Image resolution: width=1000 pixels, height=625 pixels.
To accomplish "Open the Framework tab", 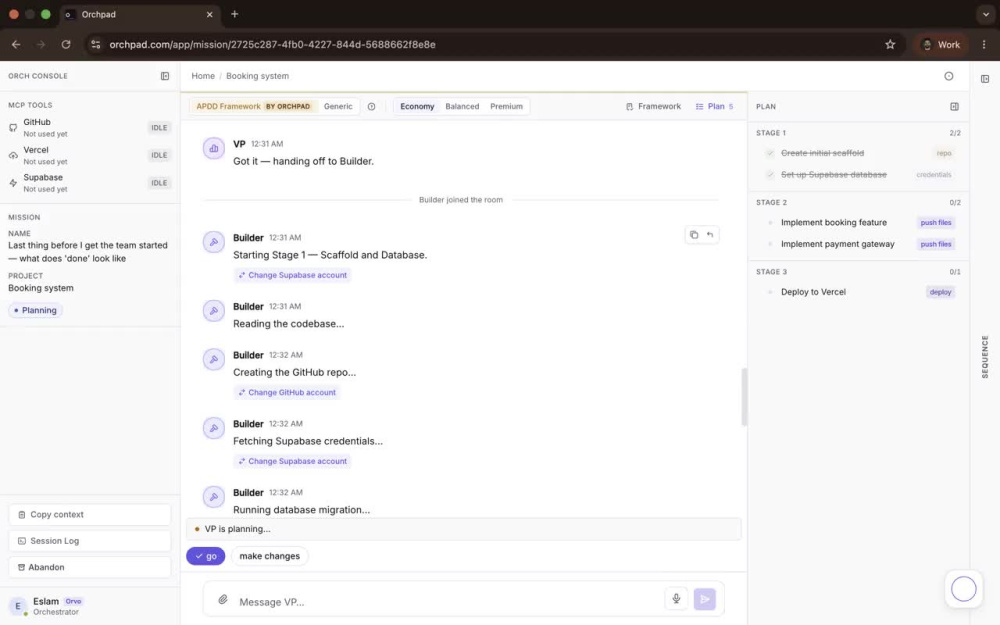I will tap(653, 107).
